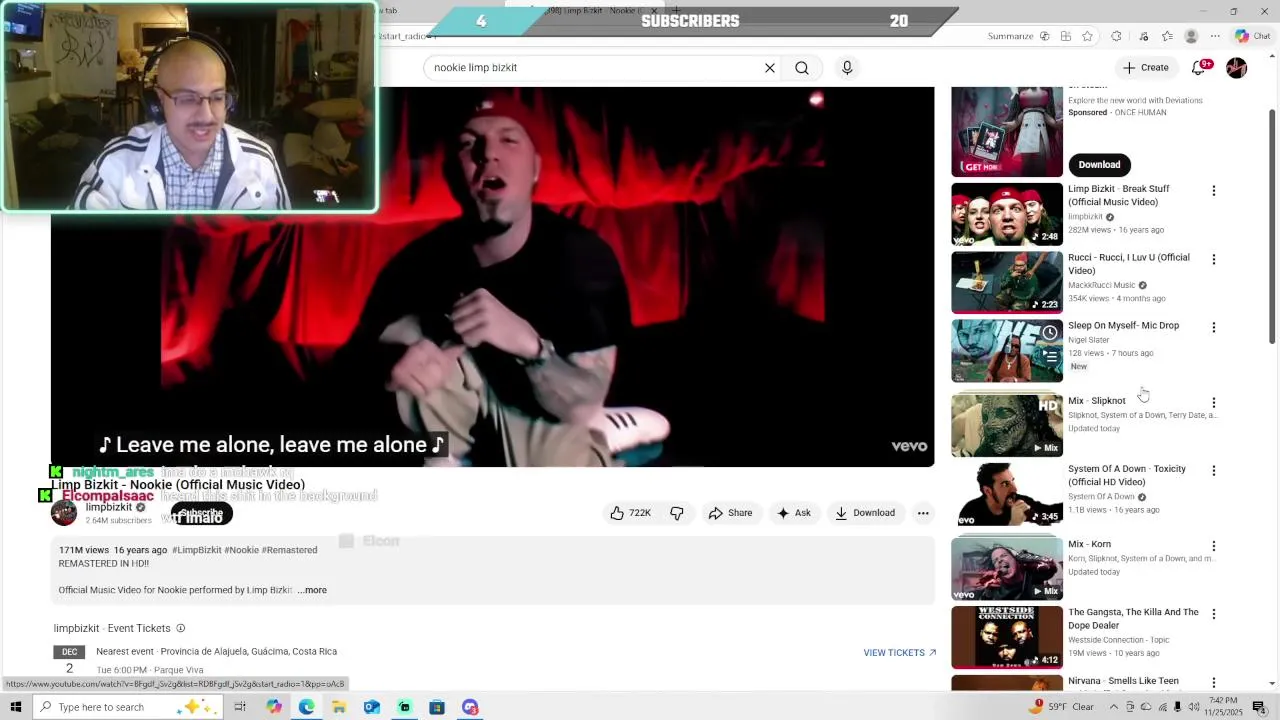1280x720 pixels.
Task: Open Copilot Chat in Edge toolbar
Action: (1252, 36)
